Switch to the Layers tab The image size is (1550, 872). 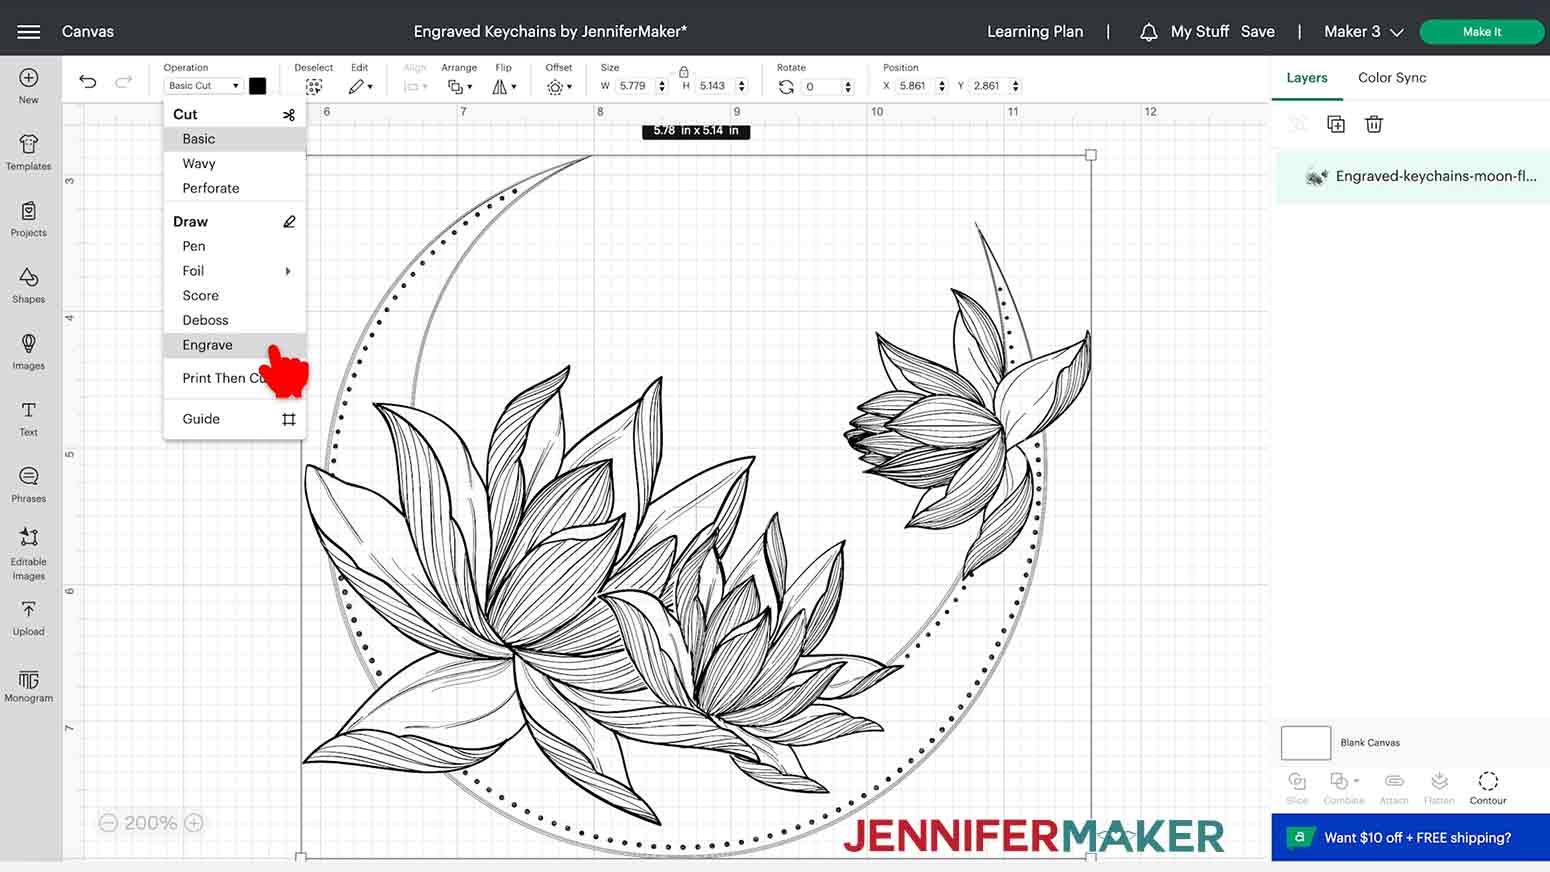(1307, 78)
